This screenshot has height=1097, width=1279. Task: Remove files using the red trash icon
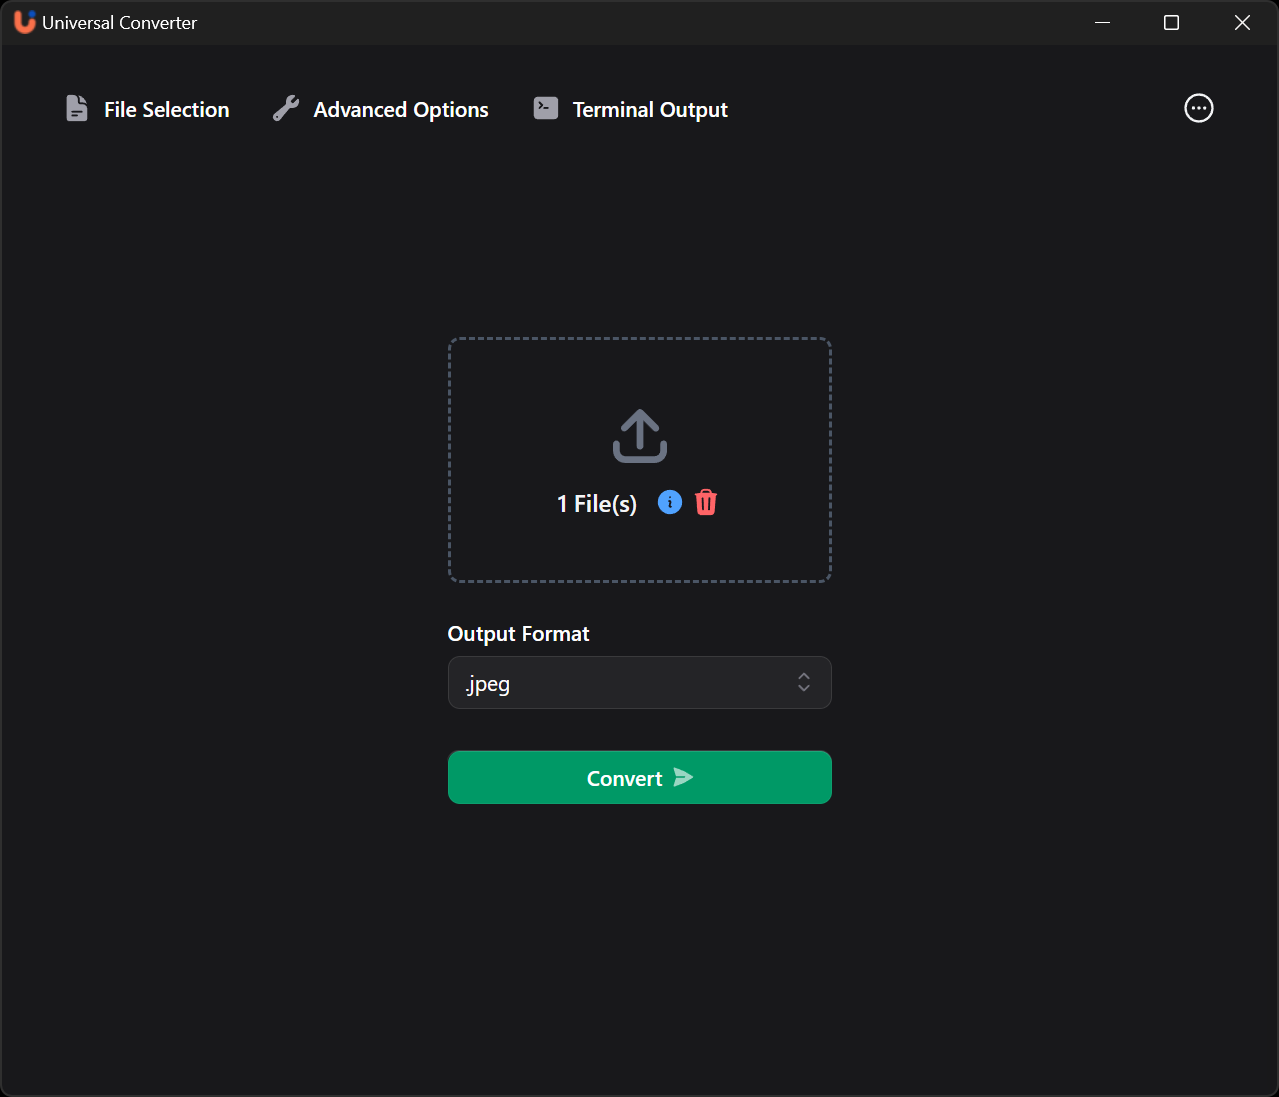coord(706,502)
